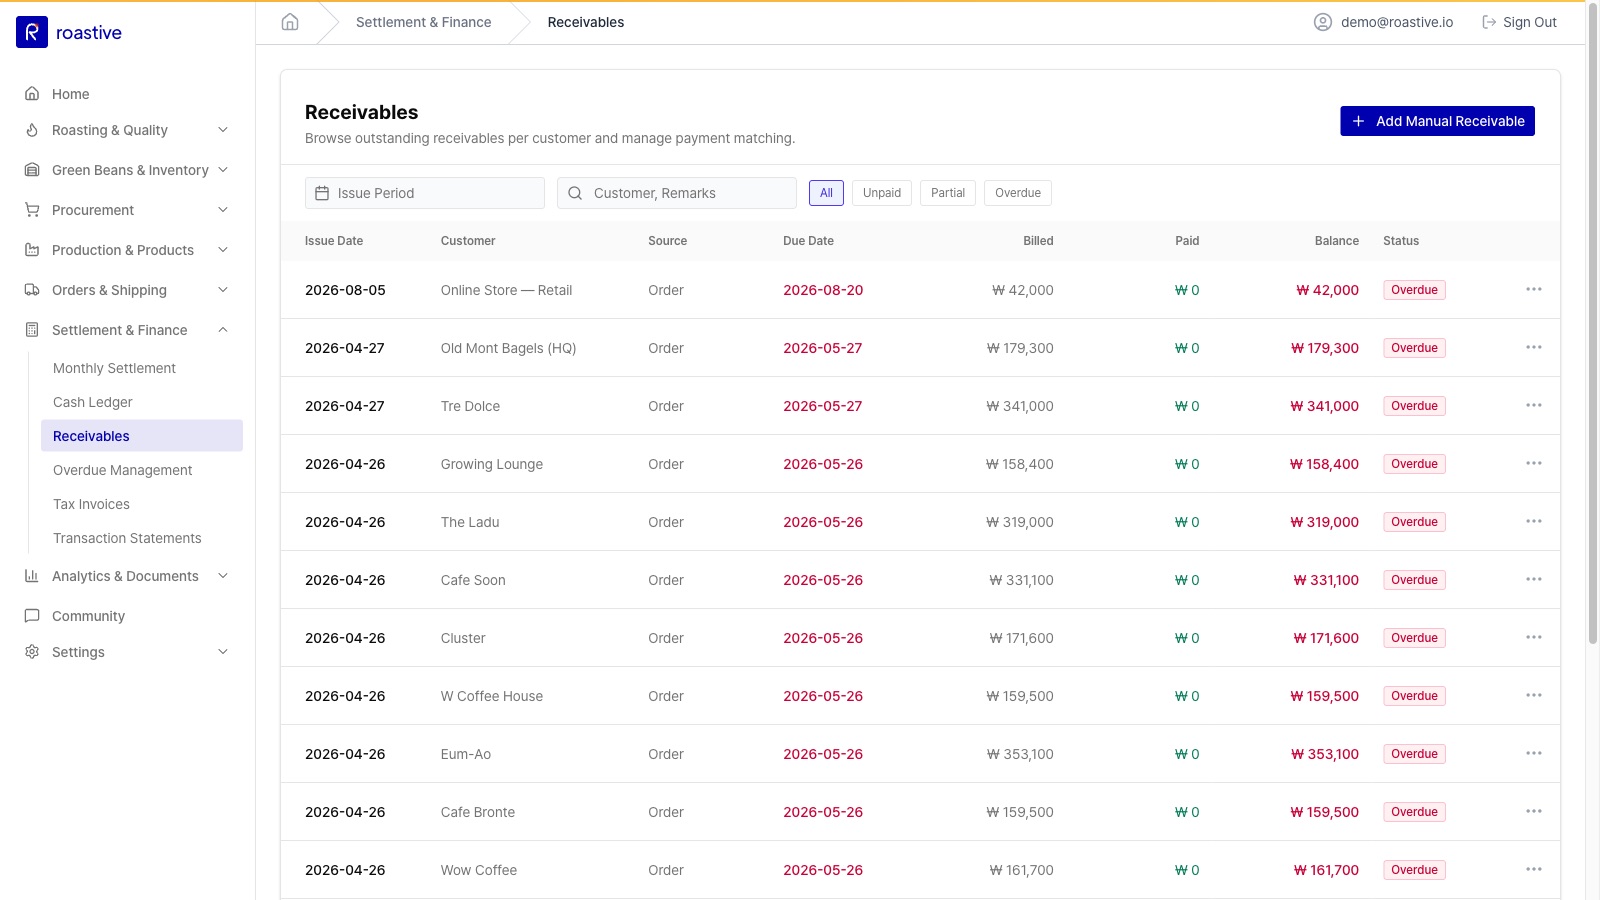Expand Procurement menu chevron
This screenshot has height=900, width=1600.
point(223,210)
